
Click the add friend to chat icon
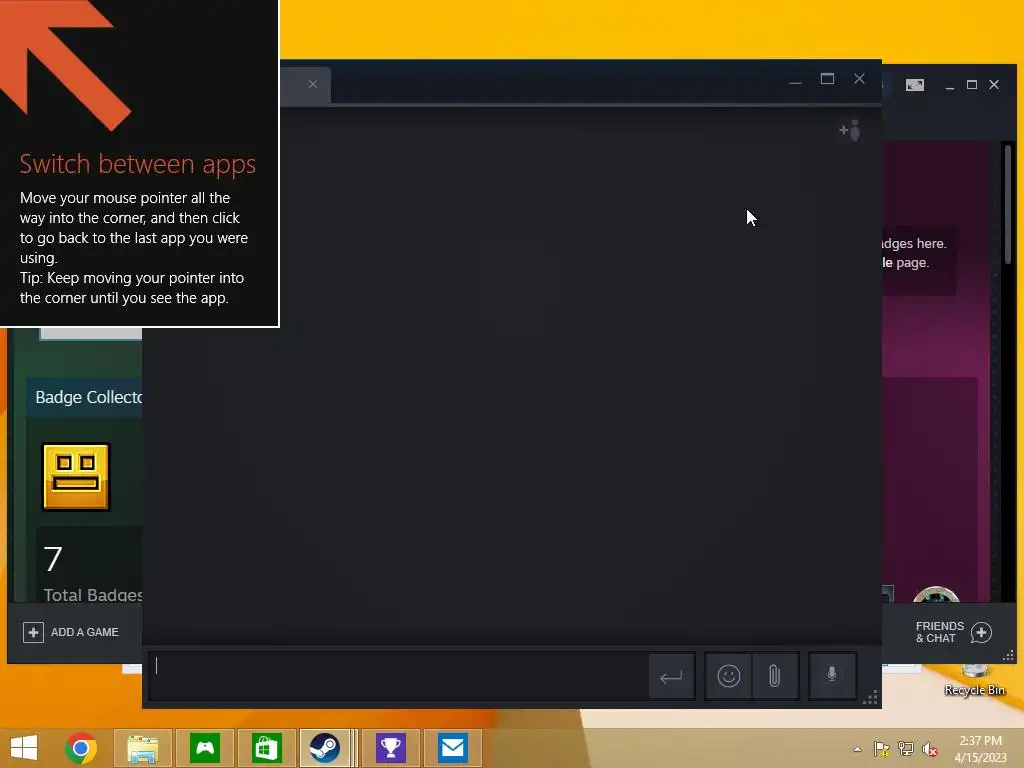(x=850, y=131)
